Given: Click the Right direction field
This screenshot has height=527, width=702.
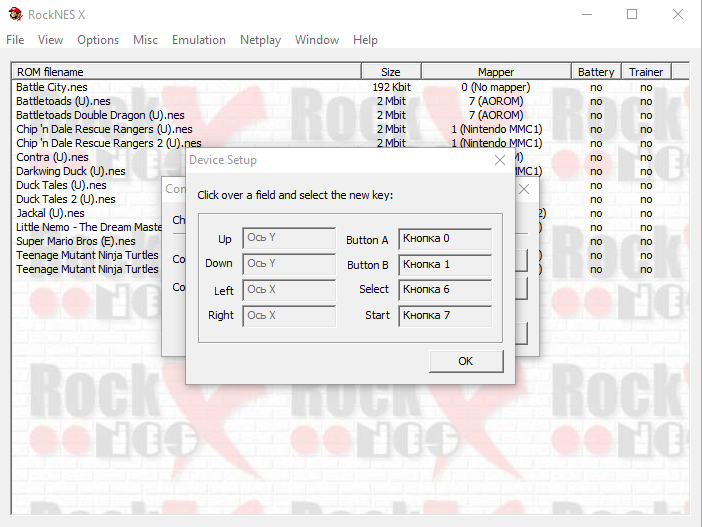Looking at the screenshot, I should (289, 316).
